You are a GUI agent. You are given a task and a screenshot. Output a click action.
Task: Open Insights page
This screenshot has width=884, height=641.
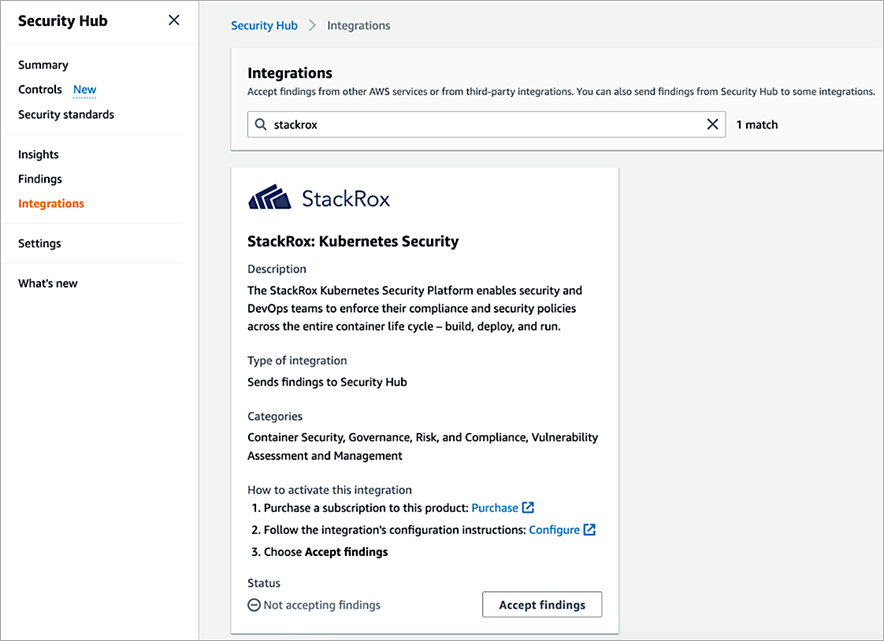coord(38,154)
